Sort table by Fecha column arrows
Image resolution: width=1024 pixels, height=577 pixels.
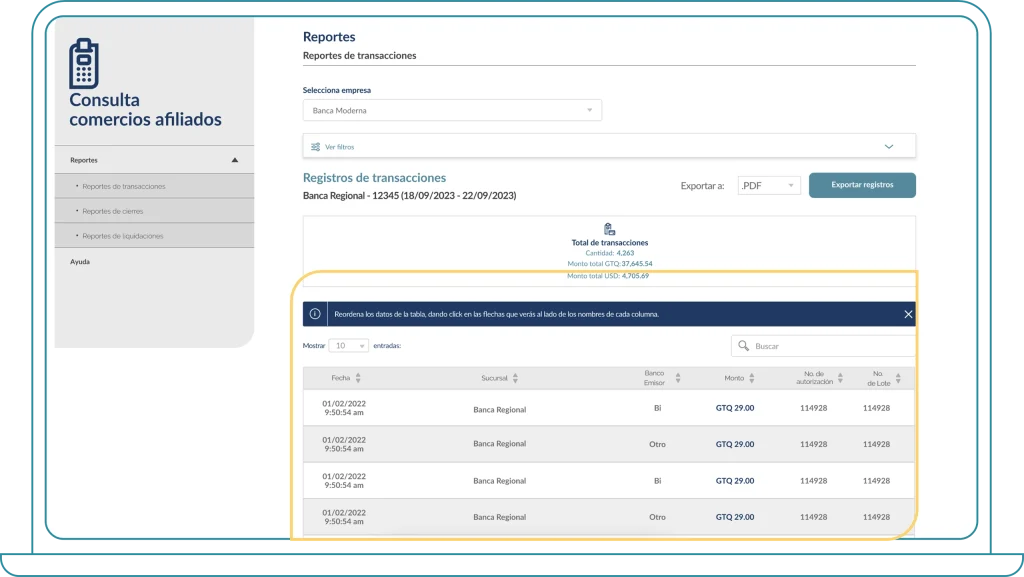coord(358,378)
